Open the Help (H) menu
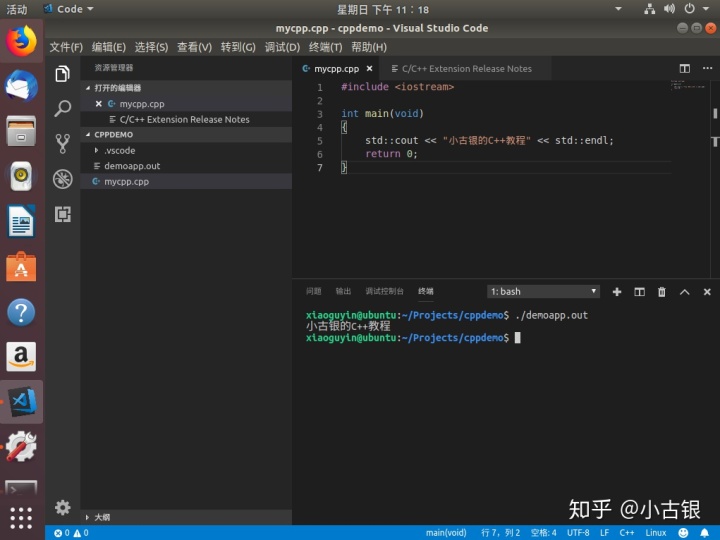The height and width of the screenshot is (540, 720). click(369, 47)
